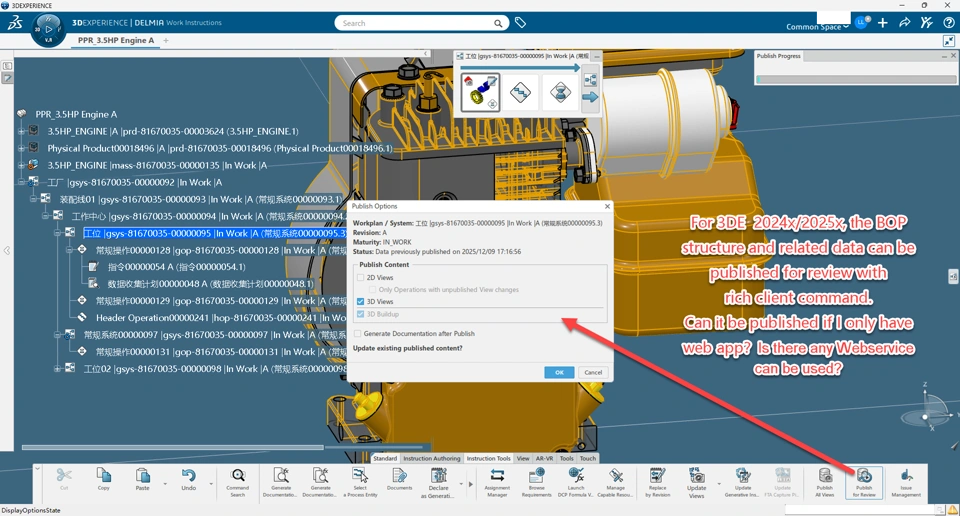Click the 3DEXPERIENCE compass
960x516 pixels.
point(48,29)
